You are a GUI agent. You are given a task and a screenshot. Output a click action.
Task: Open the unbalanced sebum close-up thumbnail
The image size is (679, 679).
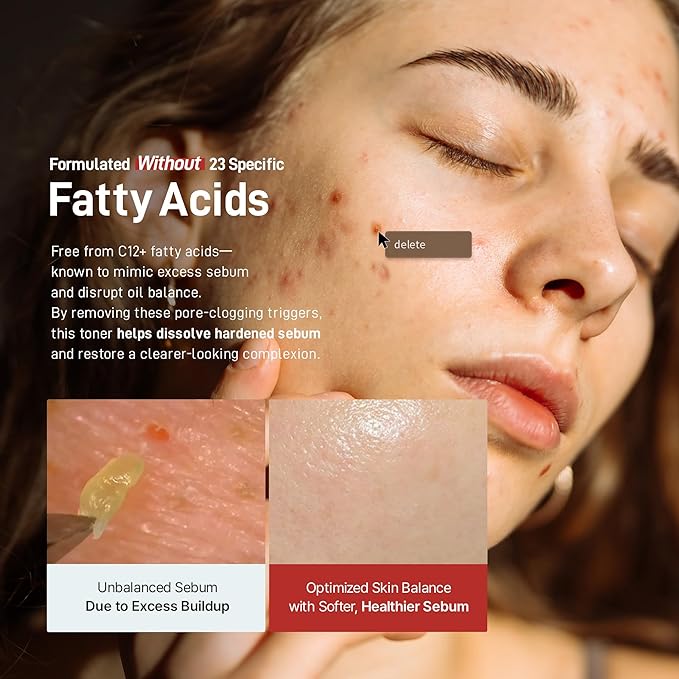156,482
